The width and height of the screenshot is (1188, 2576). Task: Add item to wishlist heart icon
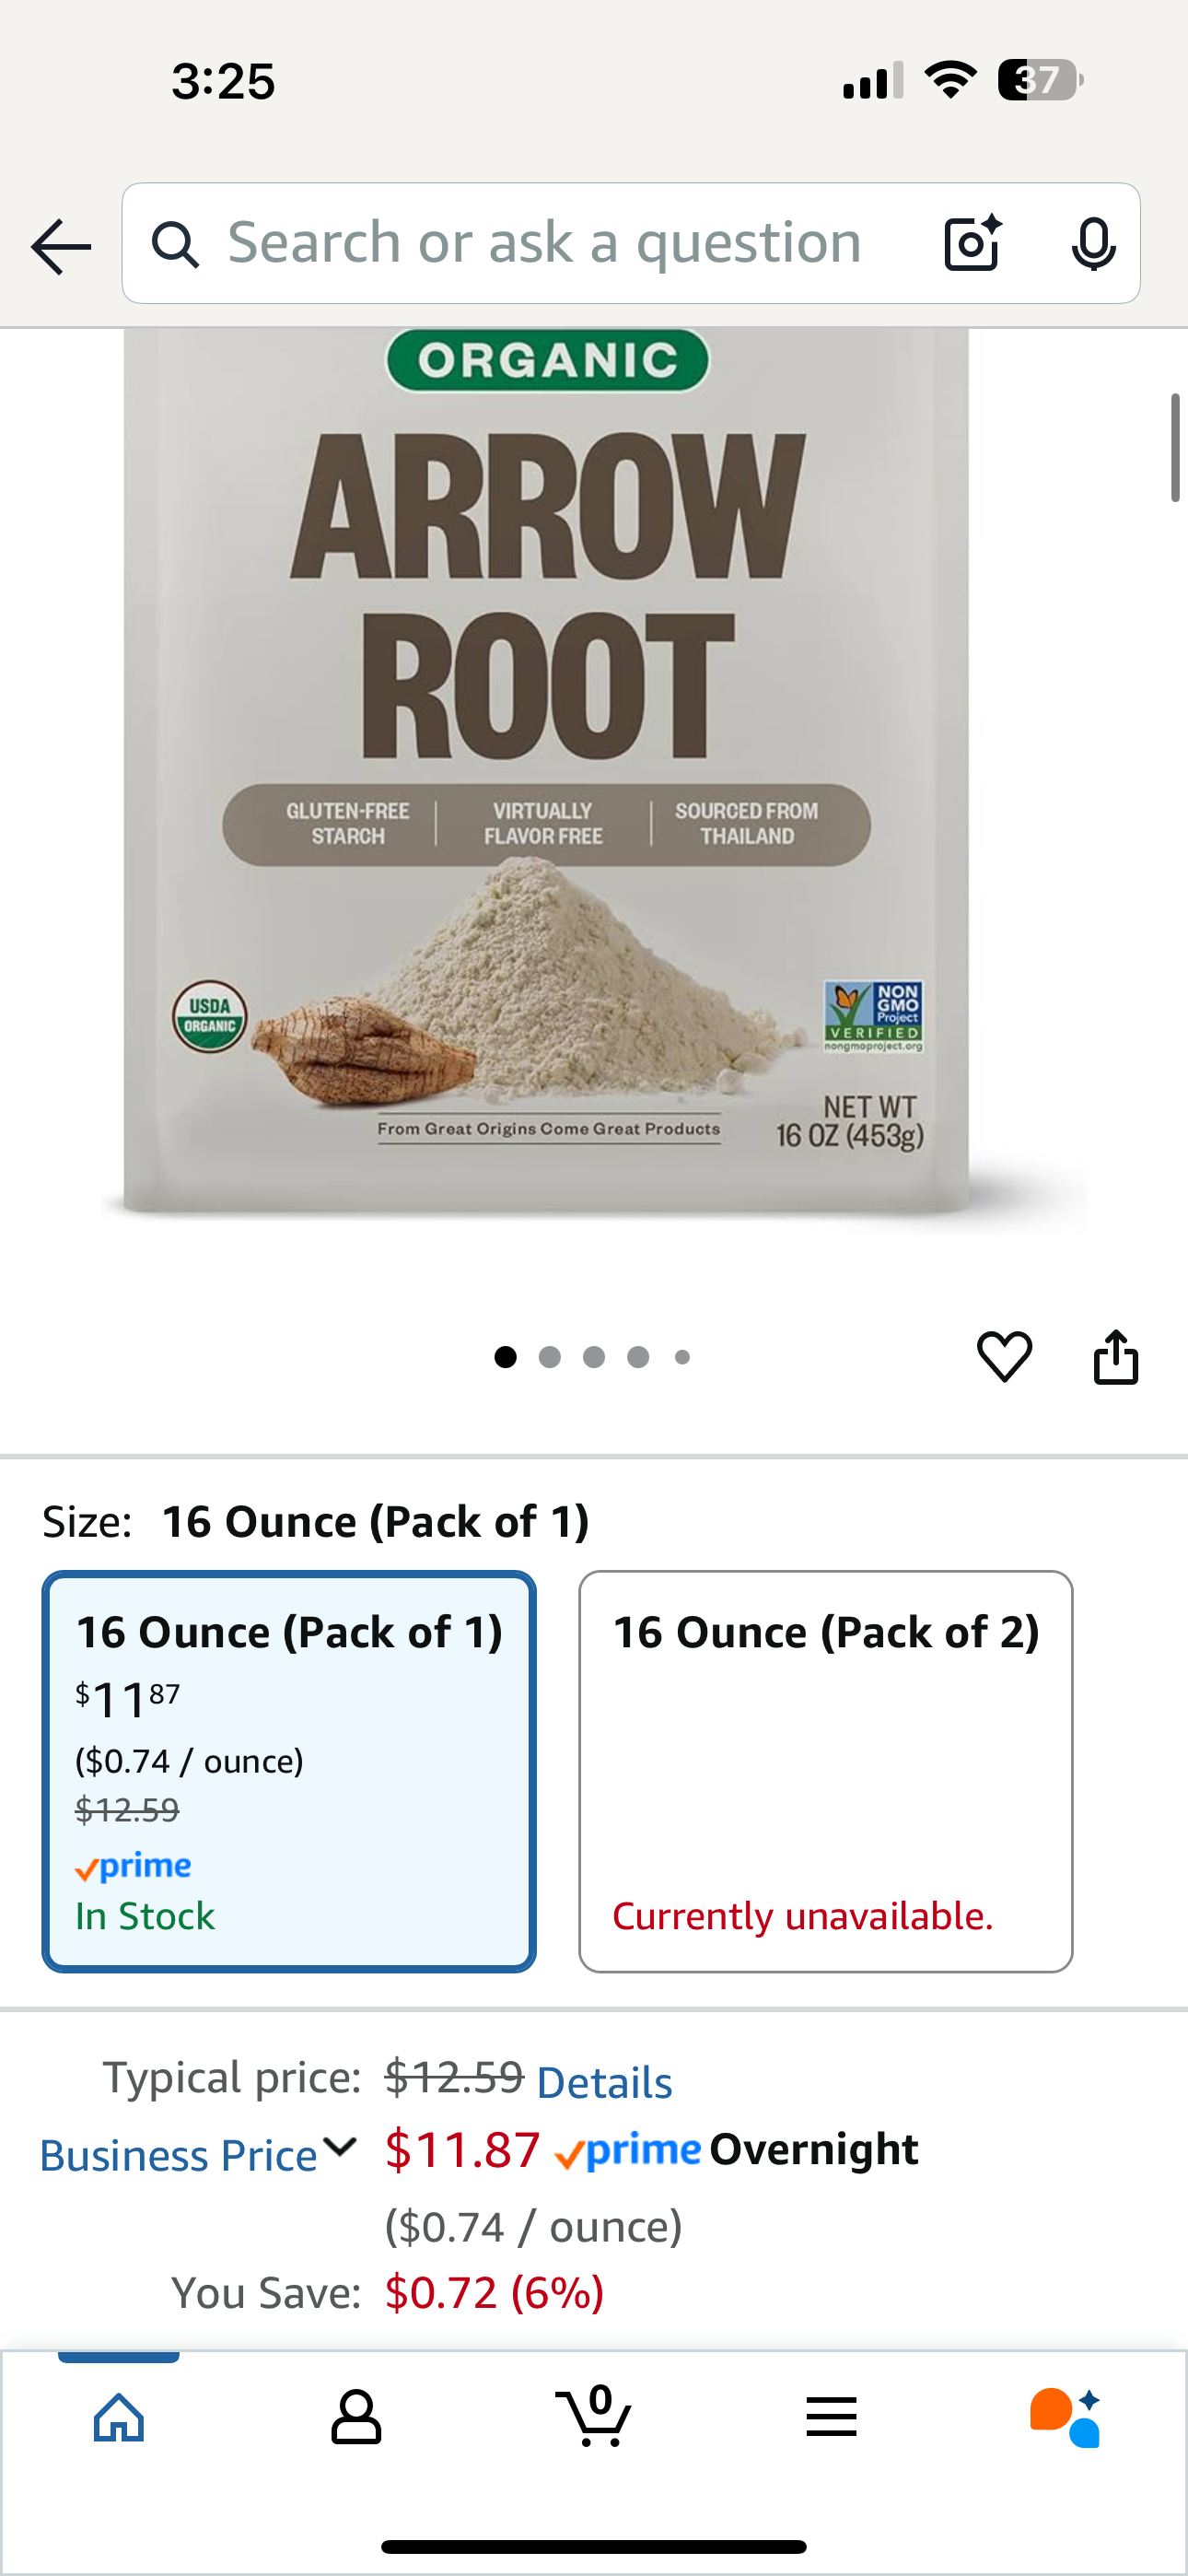pyautogui.click(x=1004, y=1357)
